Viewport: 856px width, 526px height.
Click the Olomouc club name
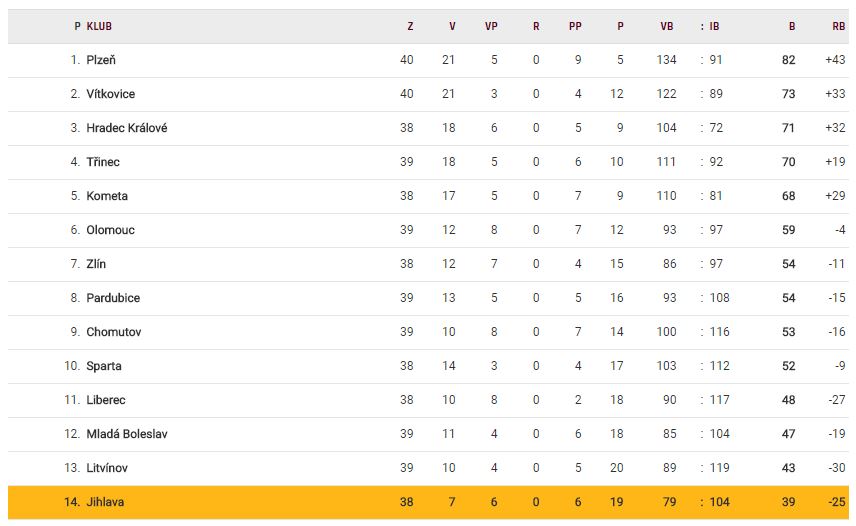[110, 230]
